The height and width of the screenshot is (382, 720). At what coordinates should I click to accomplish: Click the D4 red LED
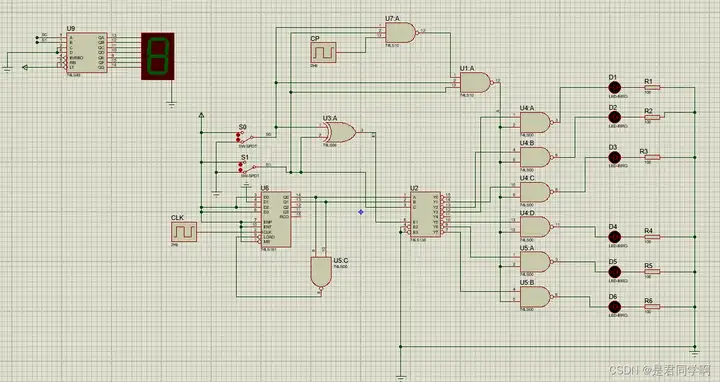(614, 237)
